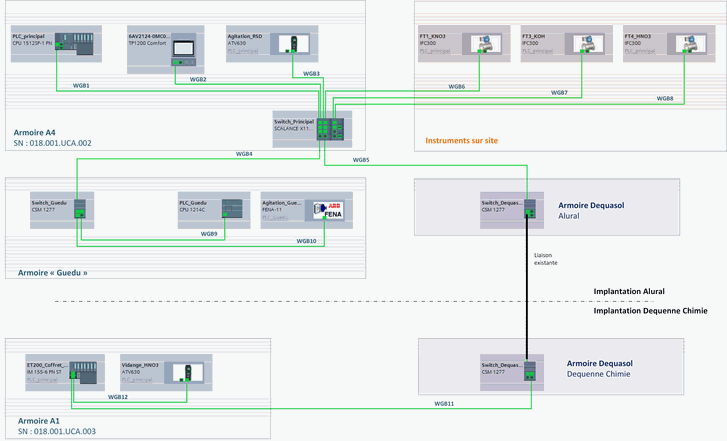
Task: Click the 6AV2124-0MC0... device name
Action: 149,36
